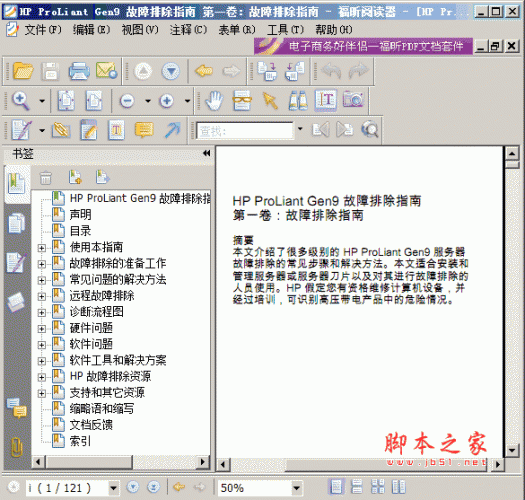Open the 50% zoom level dropdown
Image resolution: width=525 pixels, height=500 pixels.
296,488
